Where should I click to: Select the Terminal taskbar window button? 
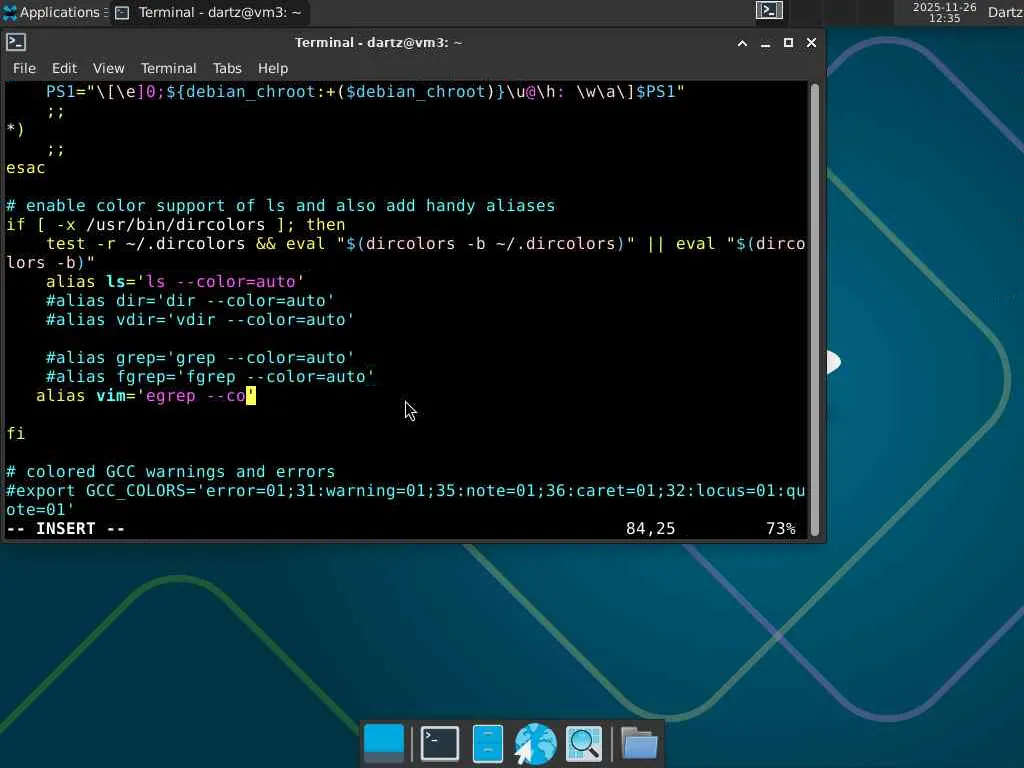coord(209,12)
